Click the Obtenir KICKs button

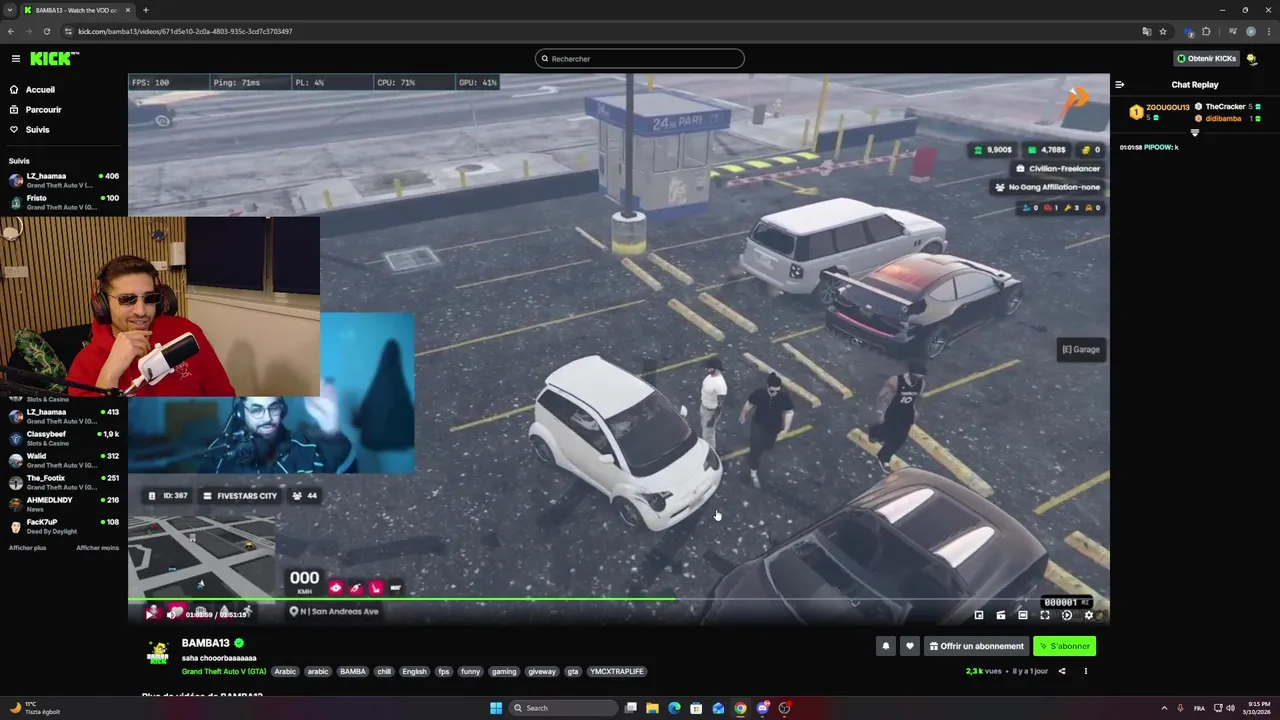tap(1207, 59)
